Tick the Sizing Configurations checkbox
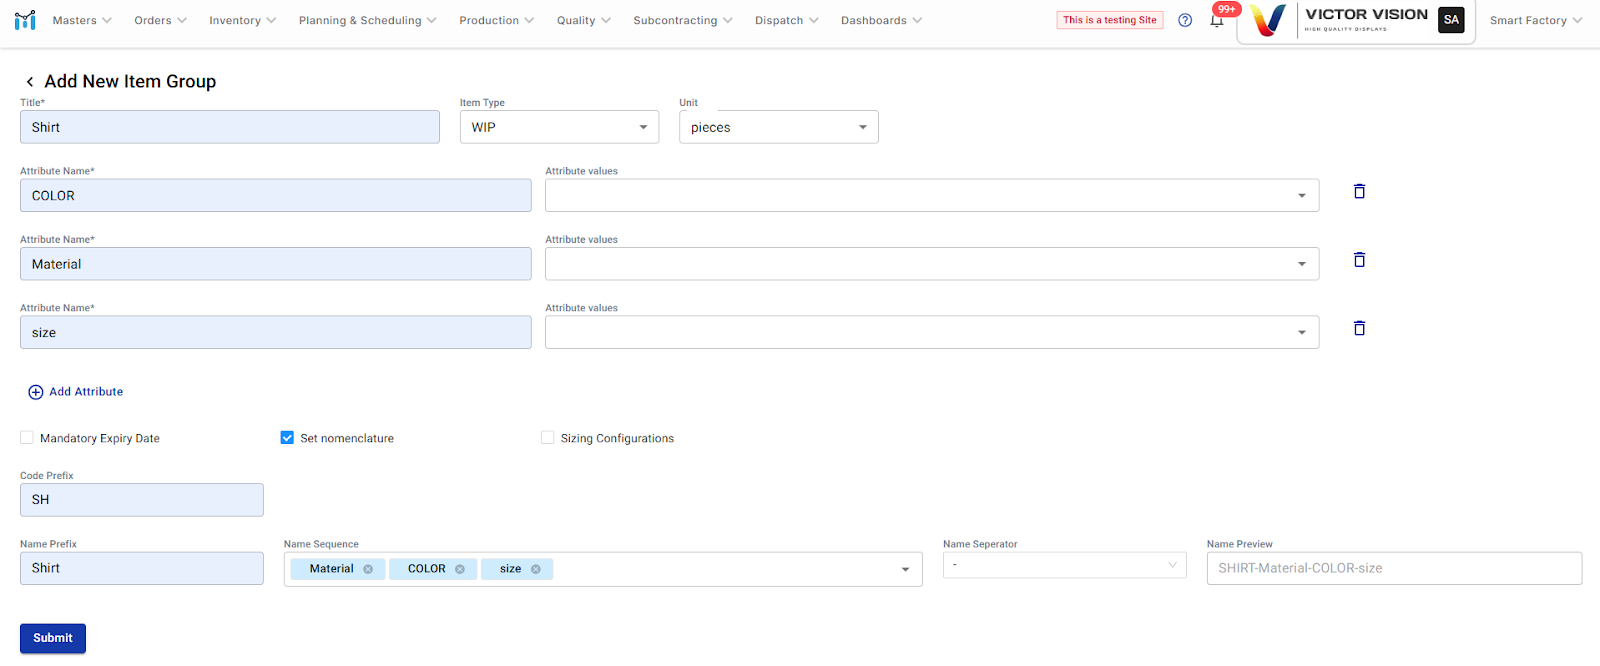Screen dimensions: 1600x666 coord(547,438)
